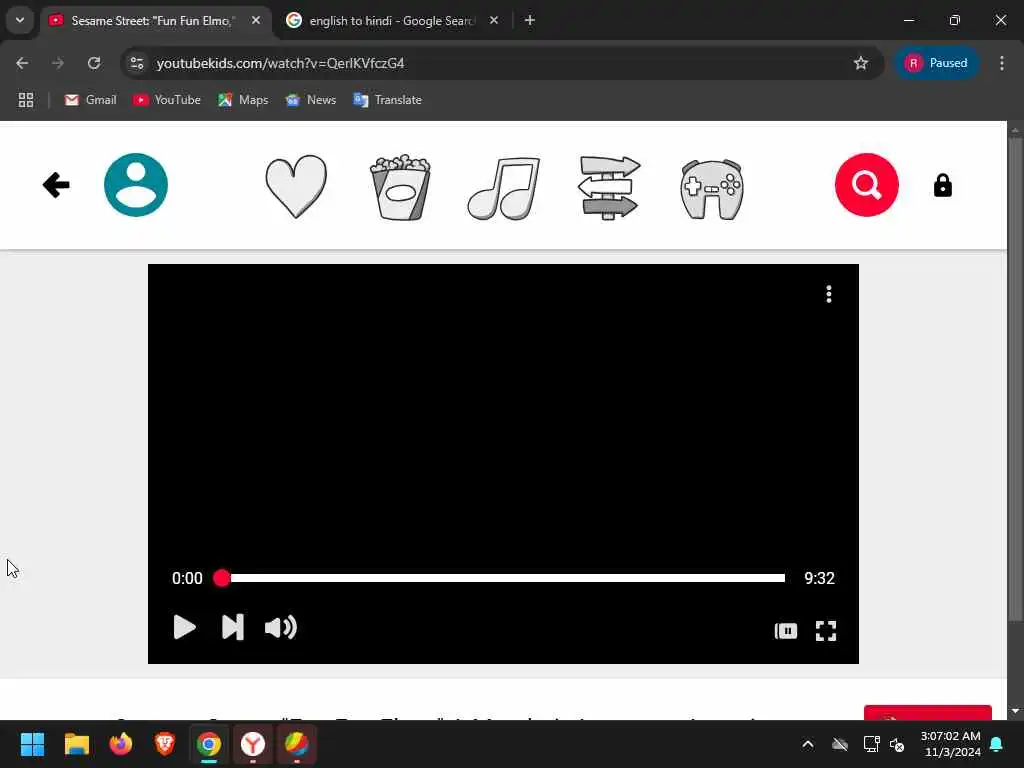Click the Paused profile button
Viewport: 1024px width, 768px height.
pos(936,63)
